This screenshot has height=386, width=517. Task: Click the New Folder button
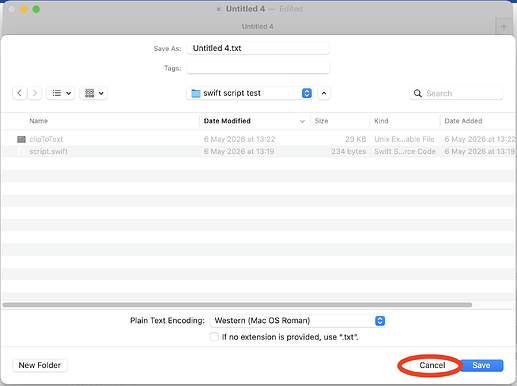click(x=40, y=365)
